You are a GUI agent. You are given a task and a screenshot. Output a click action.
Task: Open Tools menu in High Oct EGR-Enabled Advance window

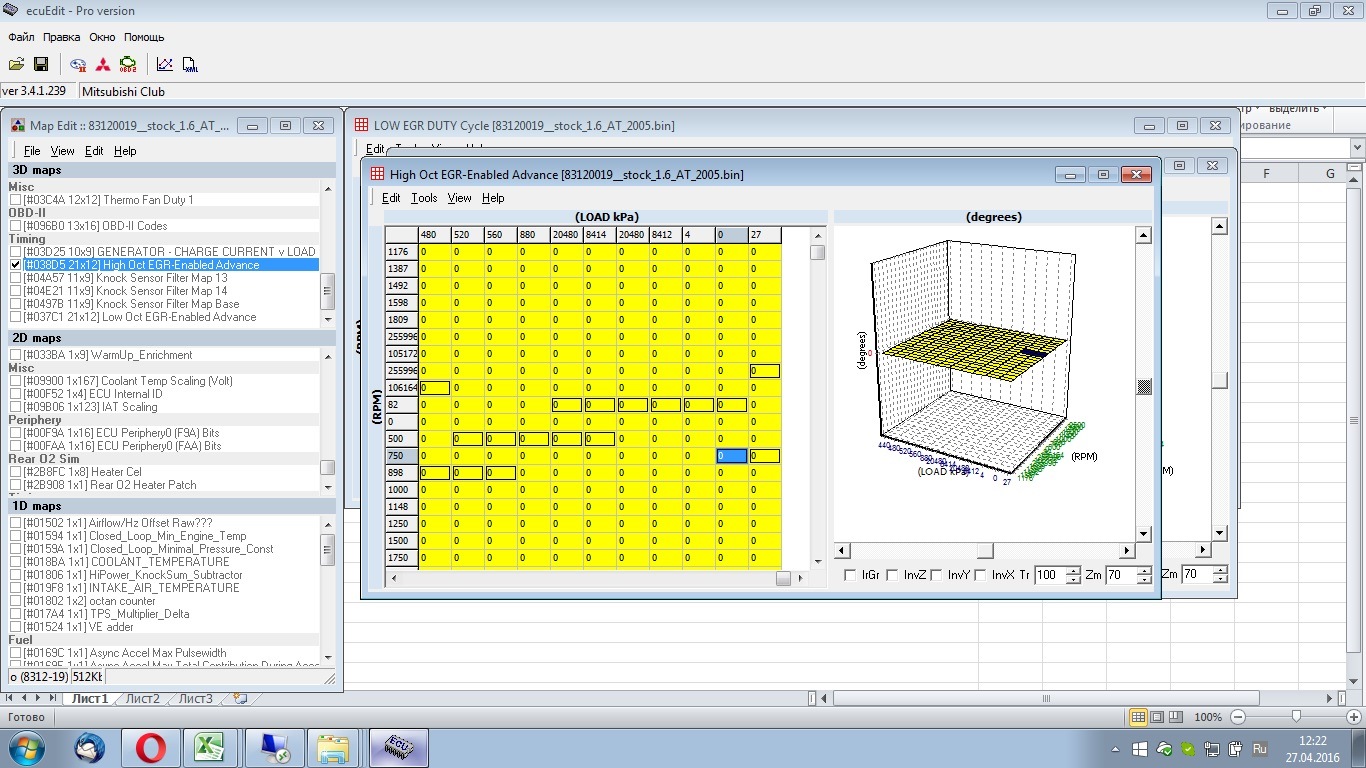(424, 198)
